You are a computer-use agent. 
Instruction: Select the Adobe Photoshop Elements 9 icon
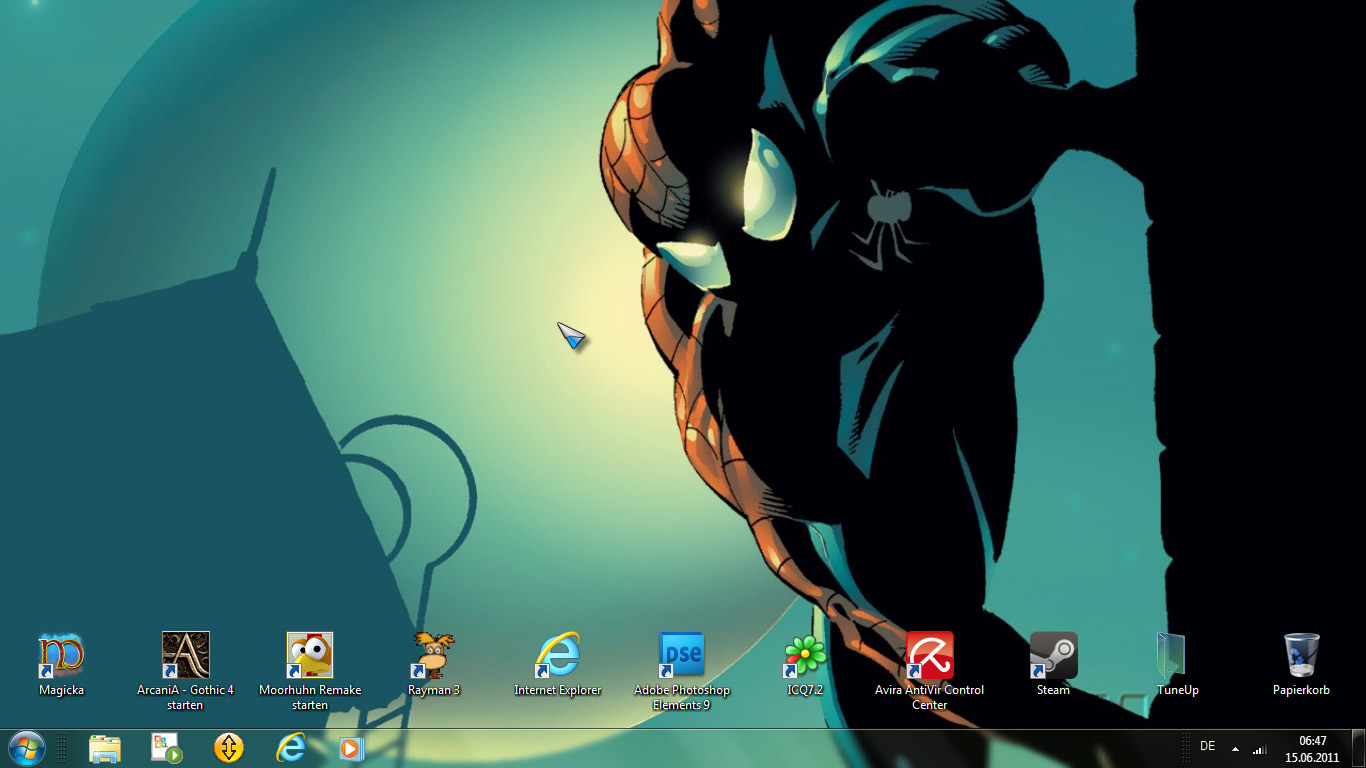pos(682,656)
